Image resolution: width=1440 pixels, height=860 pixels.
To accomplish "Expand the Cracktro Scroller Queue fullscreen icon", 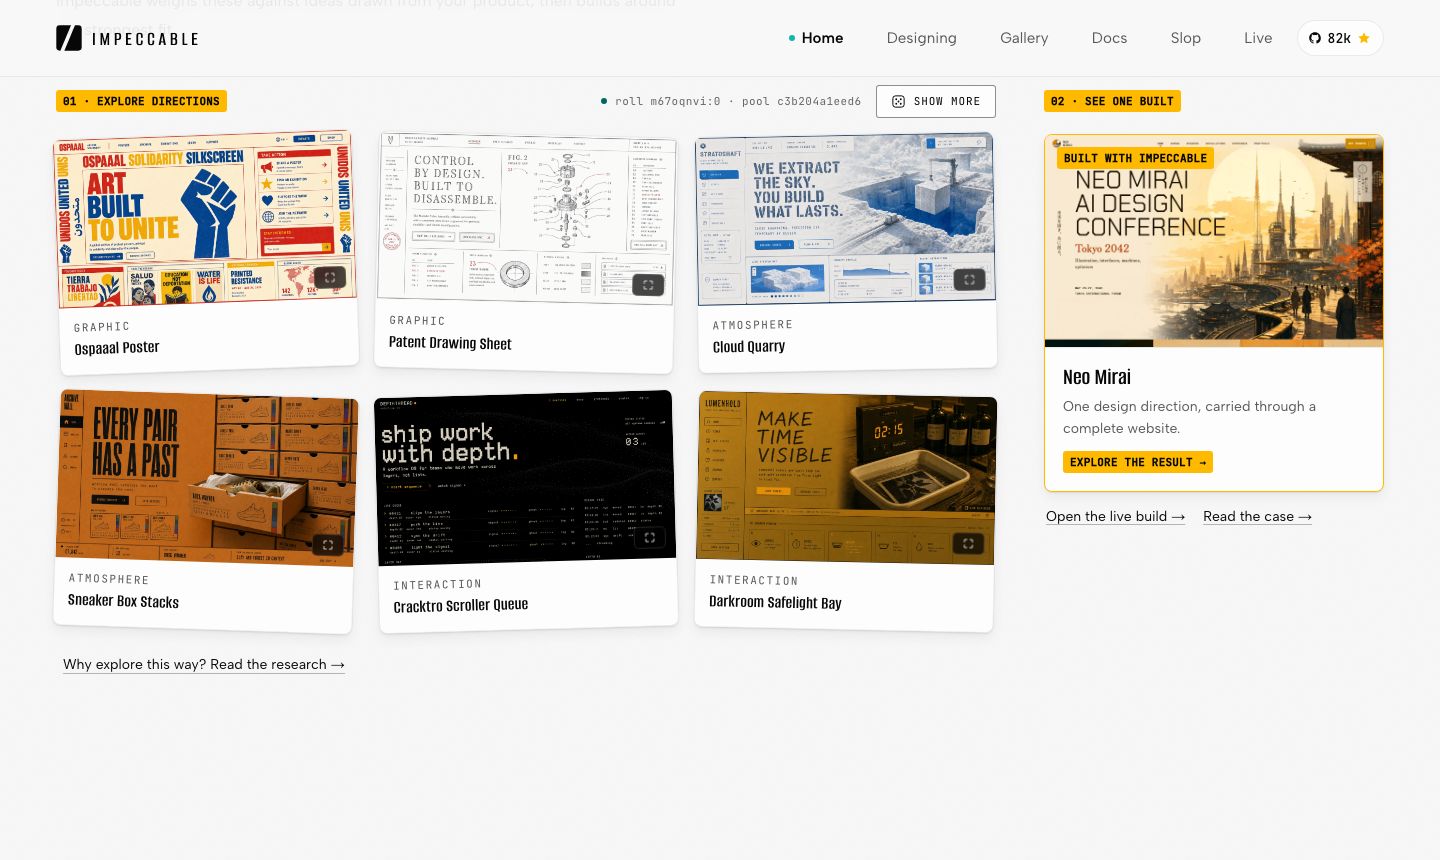I will (649, 538).
